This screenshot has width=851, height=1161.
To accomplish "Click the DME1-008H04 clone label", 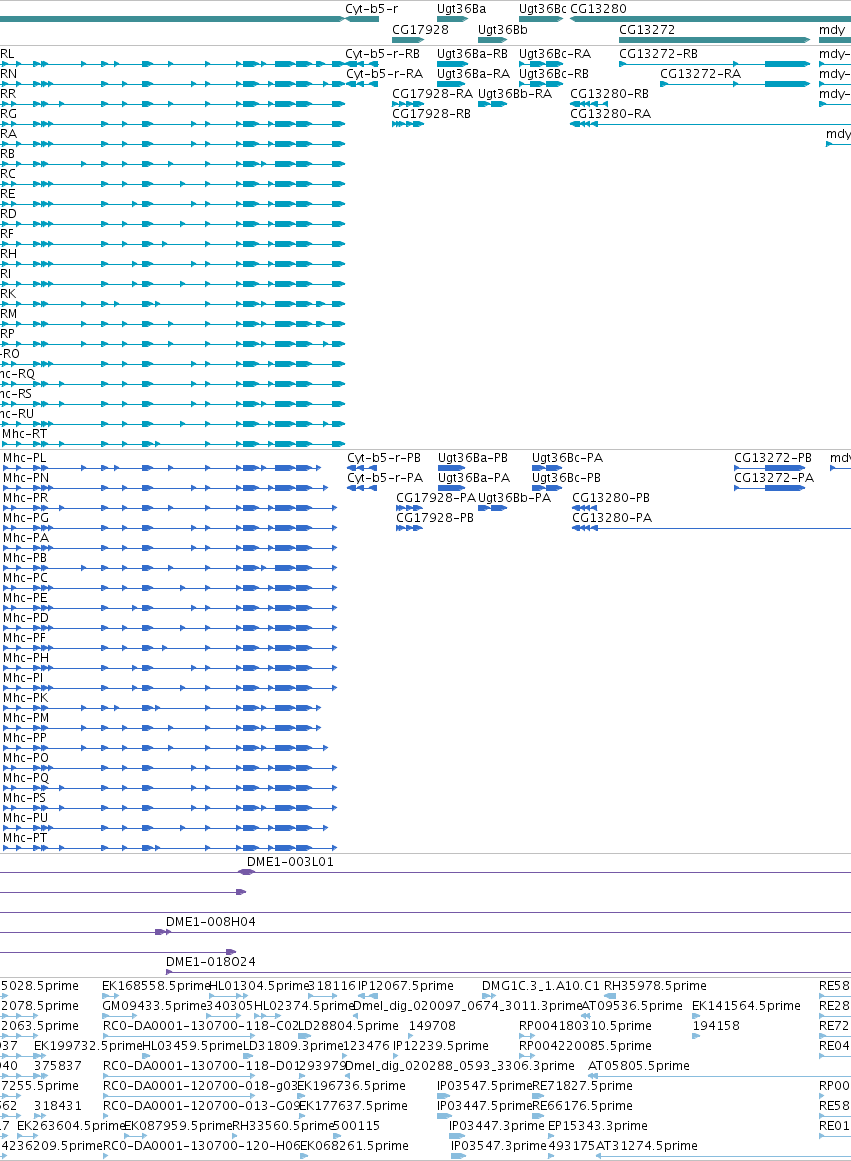I will 210,923.
